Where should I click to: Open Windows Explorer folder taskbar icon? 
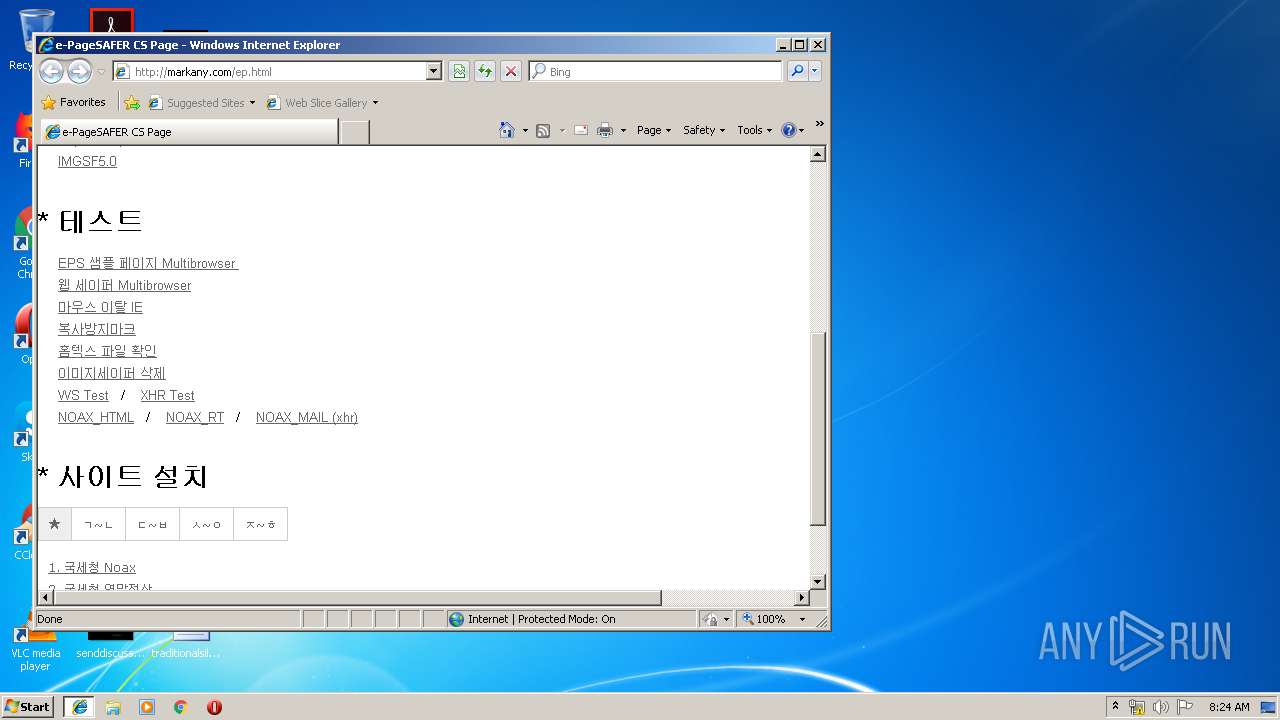pos(113,706)
